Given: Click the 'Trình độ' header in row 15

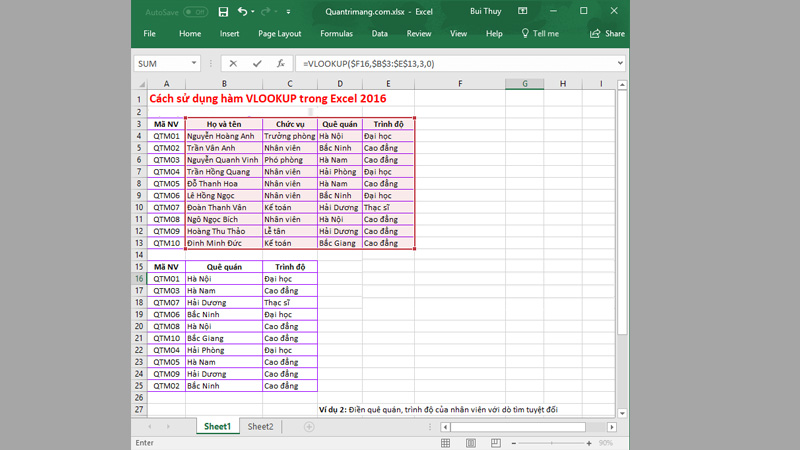Looking at the screenshot, I should (x=289, y=267).
